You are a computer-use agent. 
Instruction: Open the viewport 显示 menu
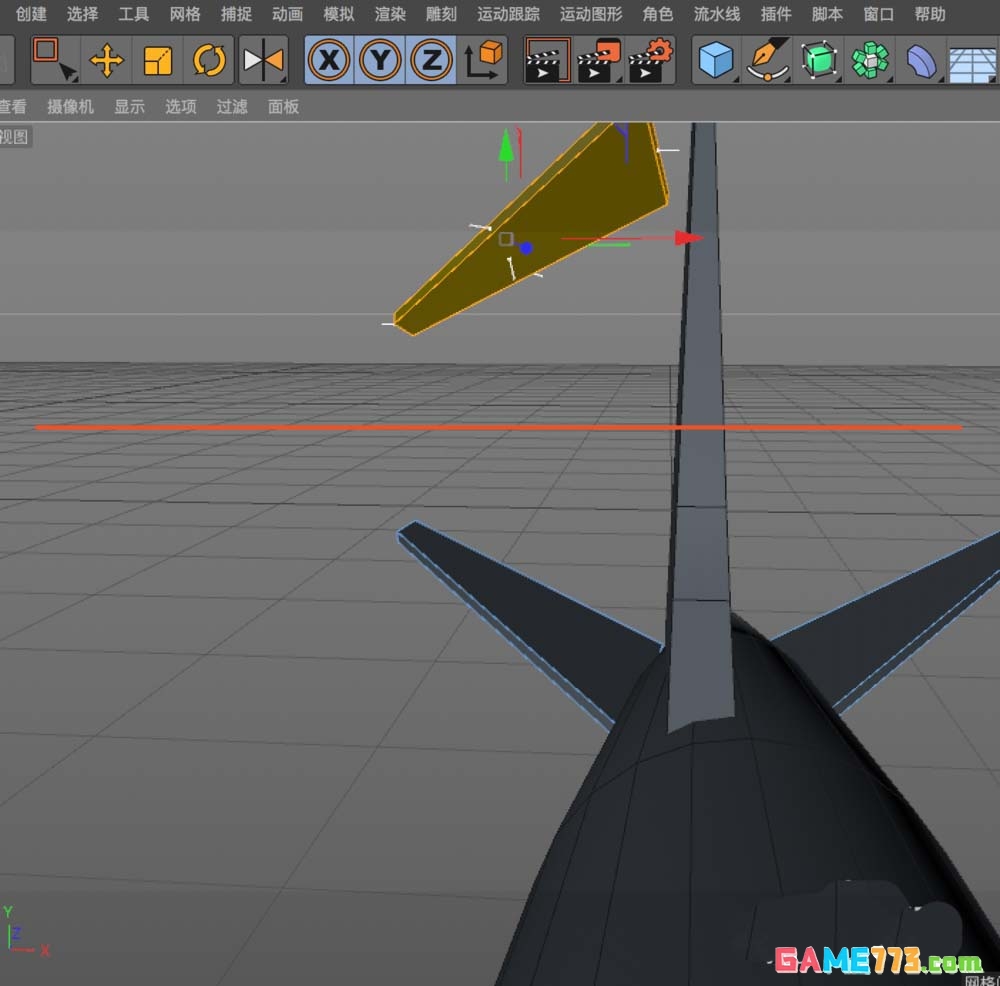pyautogui.click(x=129, y=107)
